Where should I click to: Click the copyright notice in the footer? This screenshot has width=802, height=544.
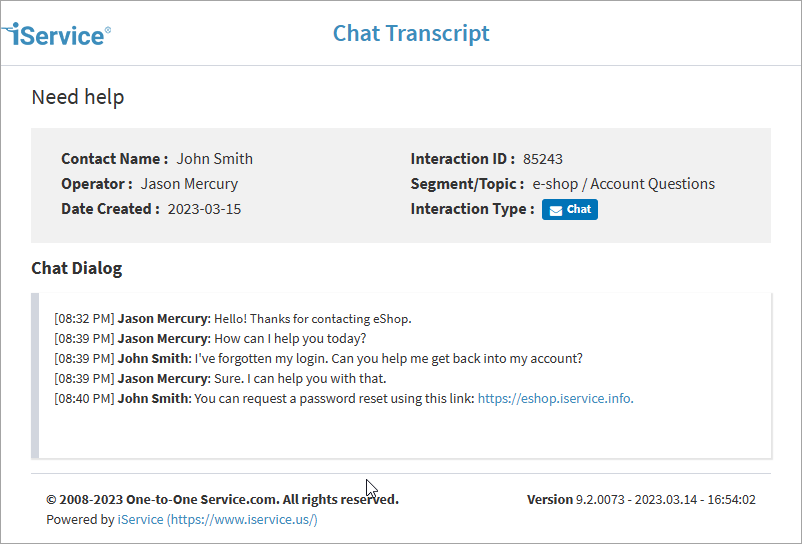222,499
